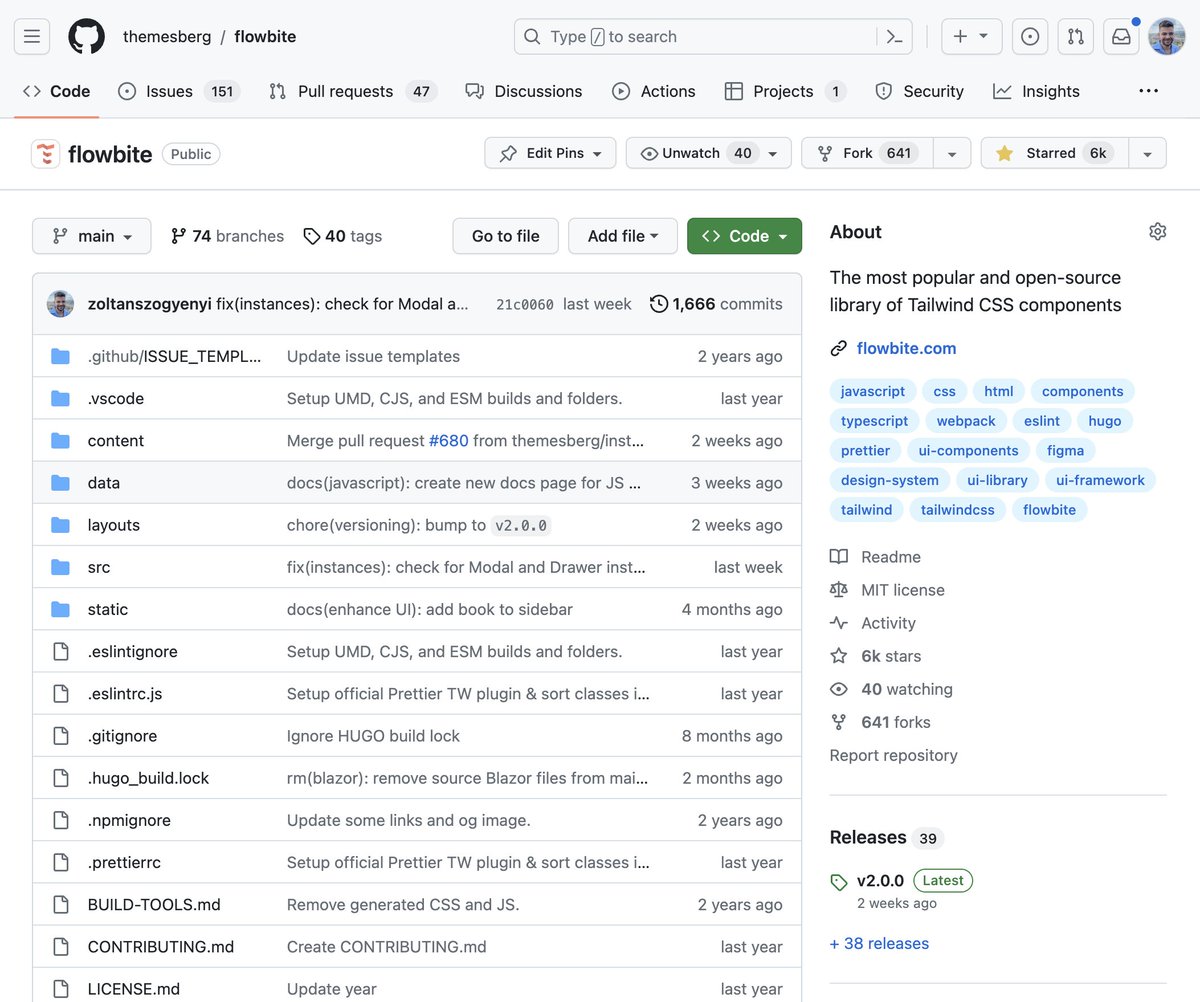Open pull request #680 link
The image size is (1200, 1002).
(x=449, y=441)
